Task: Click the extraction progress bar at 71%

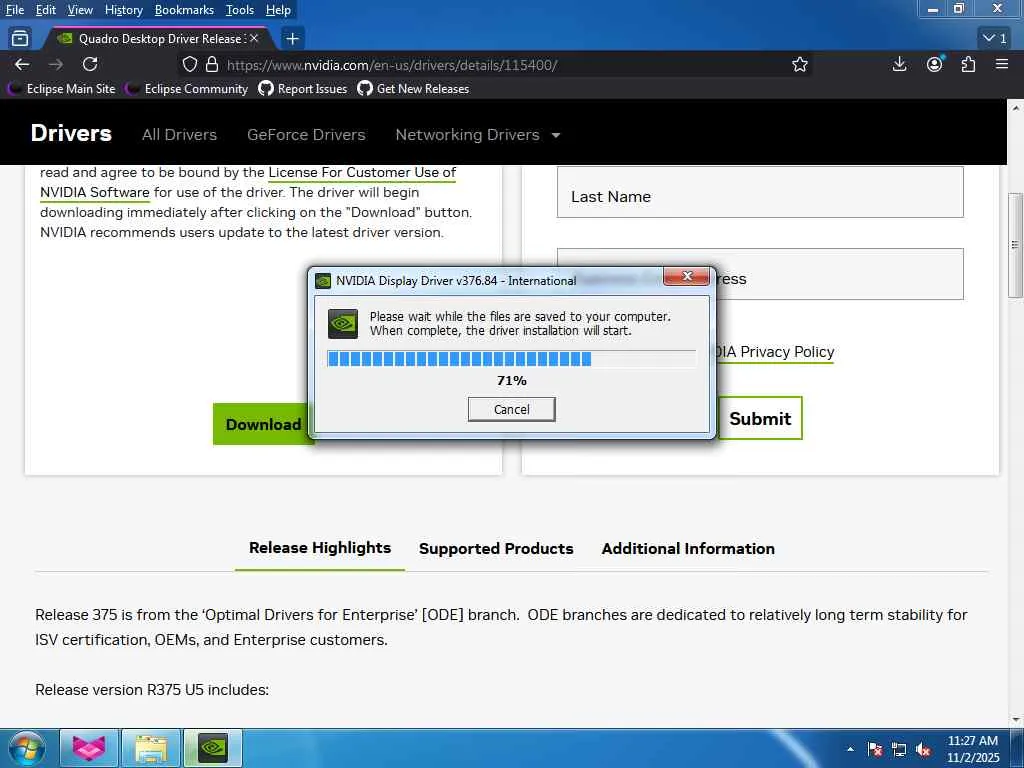Action: (511, 359)
